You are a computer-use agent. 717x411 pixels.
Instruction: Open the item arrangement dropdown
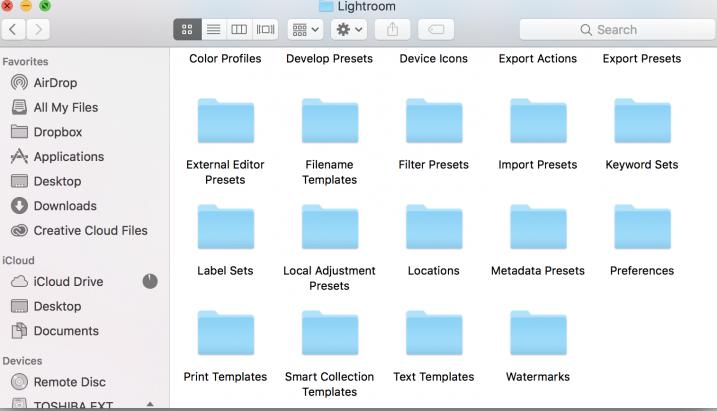coord(305,30)
